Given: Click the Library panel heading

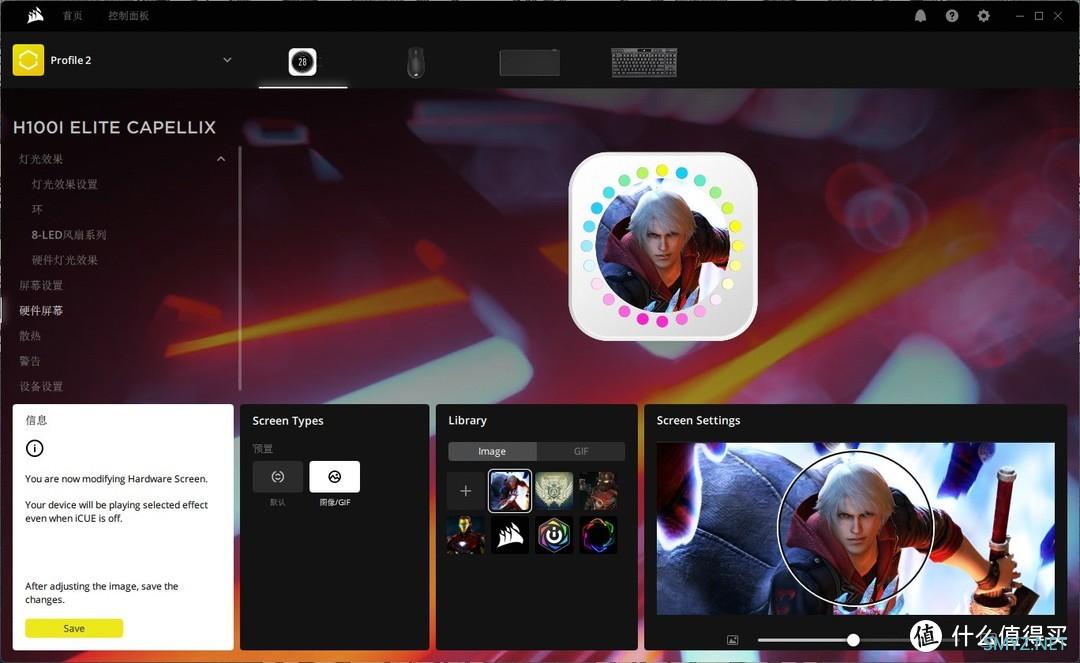Looking at the screenshot, I should click(x=468, y=420).
